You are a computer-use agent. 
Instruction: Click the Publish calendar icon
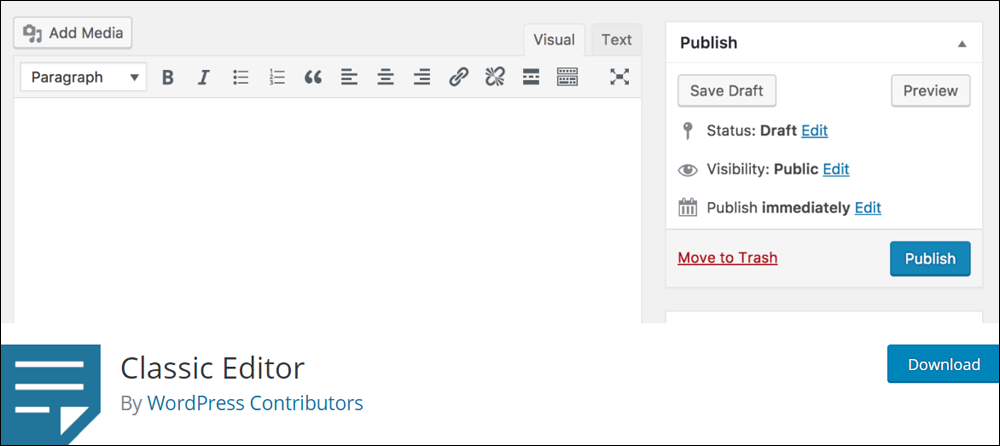[688, 207]
